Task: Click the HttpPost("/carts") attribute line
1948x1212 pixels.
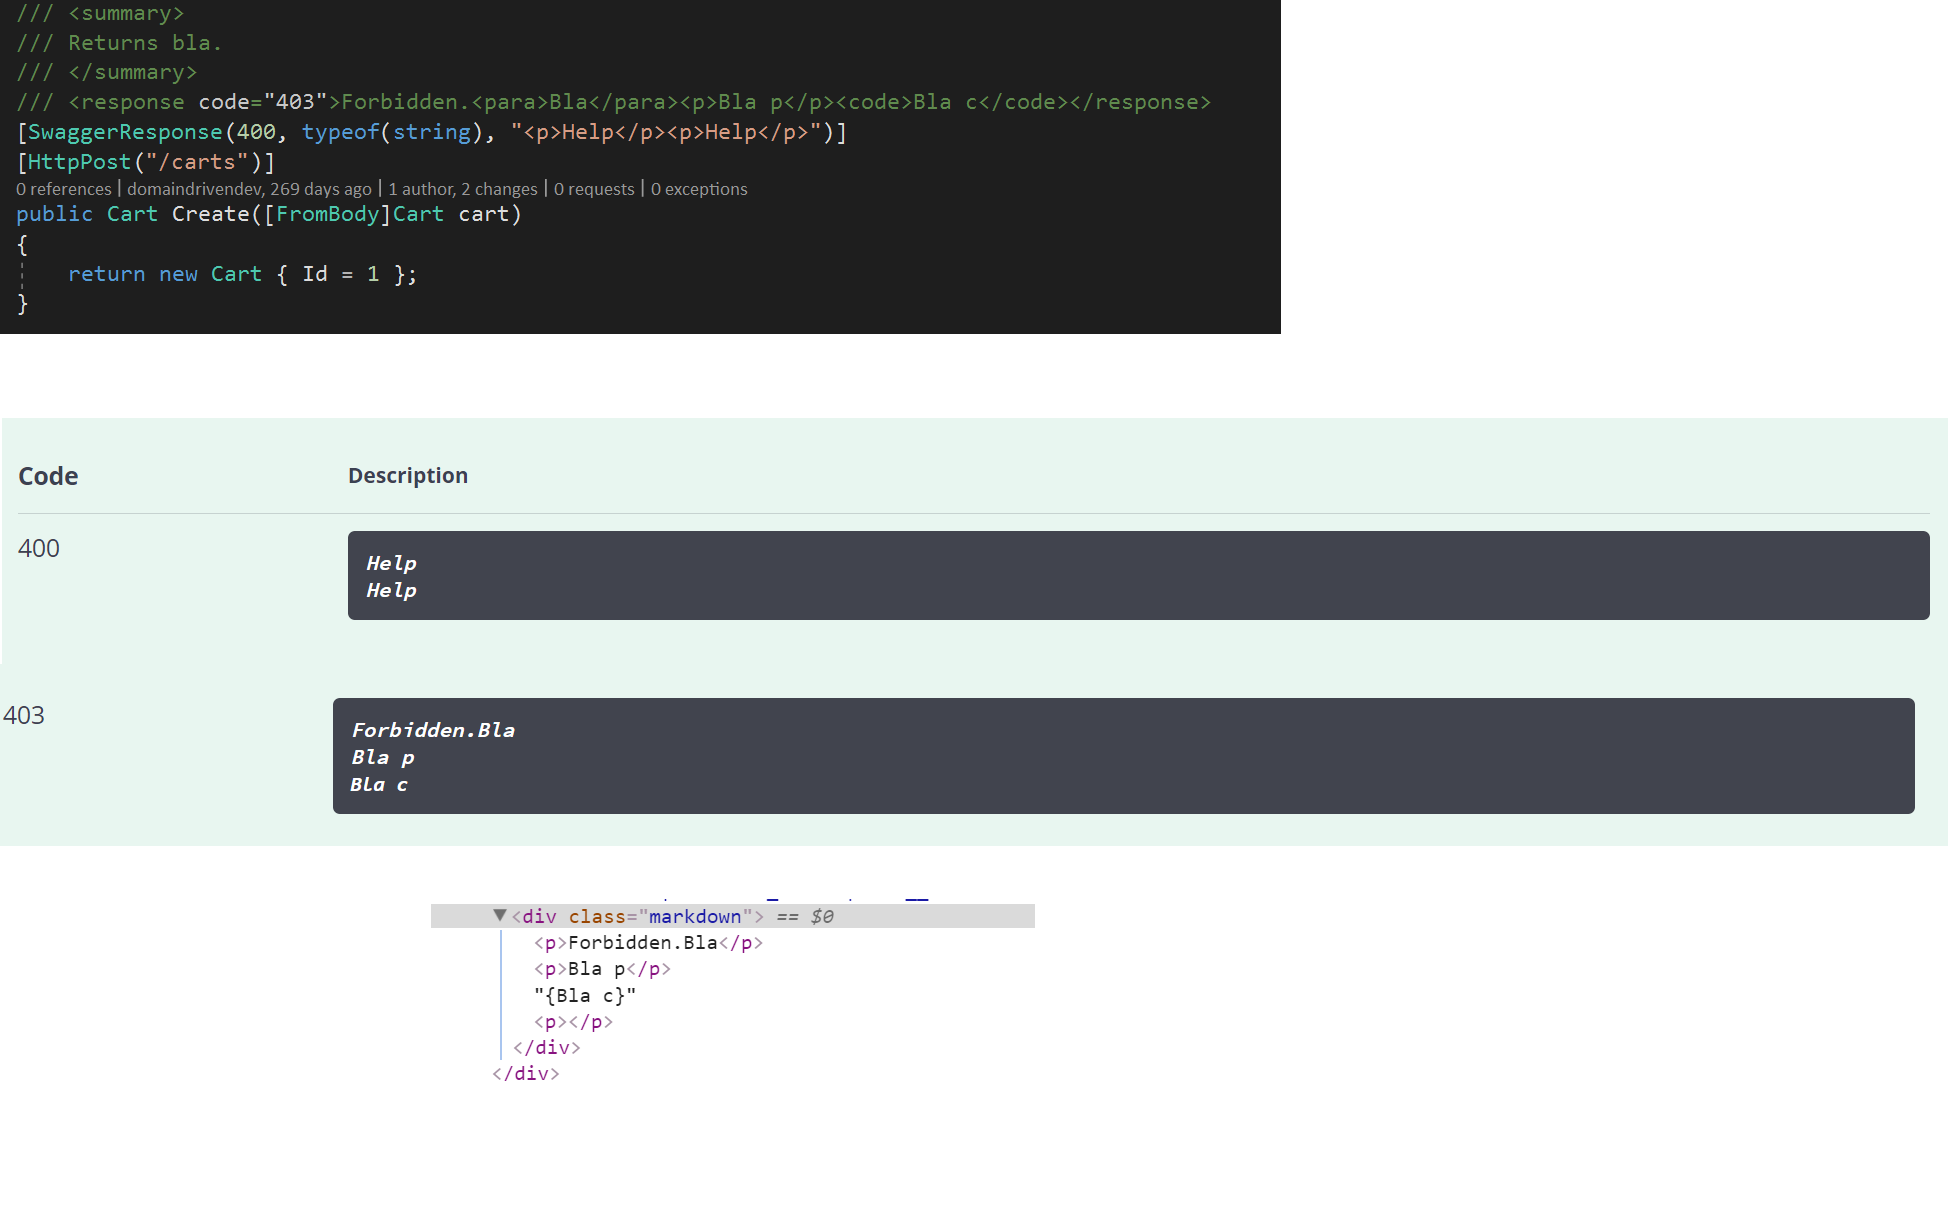Action: pyautogui.click(x=145, y=162)
